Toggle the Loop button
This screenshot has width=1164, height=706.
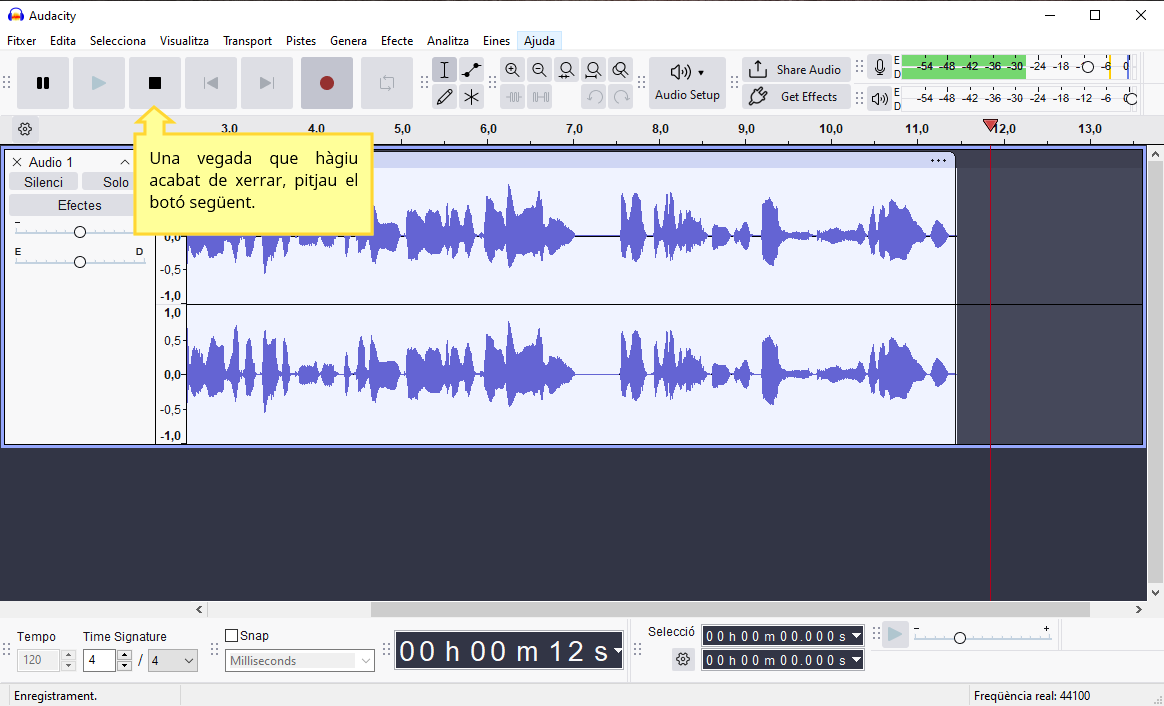[387, 83]
